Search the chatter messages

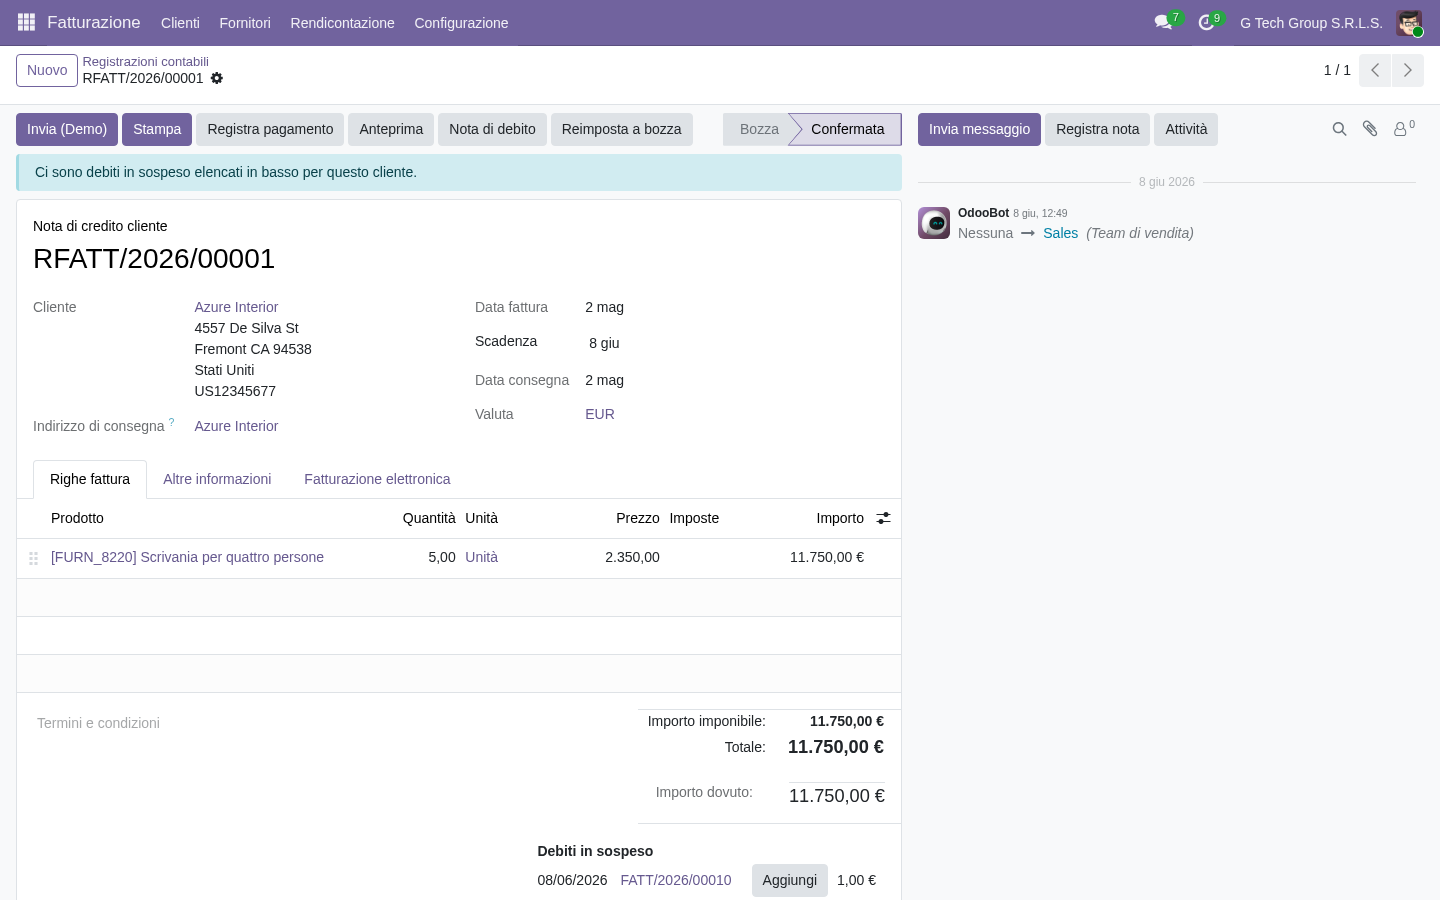click(1339, 129)
